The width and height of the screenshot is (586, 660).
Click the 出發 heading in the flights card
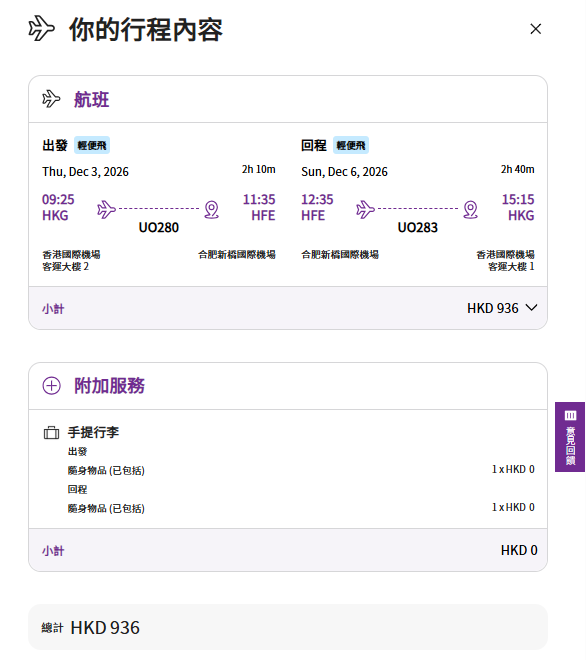click(x=55, y=146)
